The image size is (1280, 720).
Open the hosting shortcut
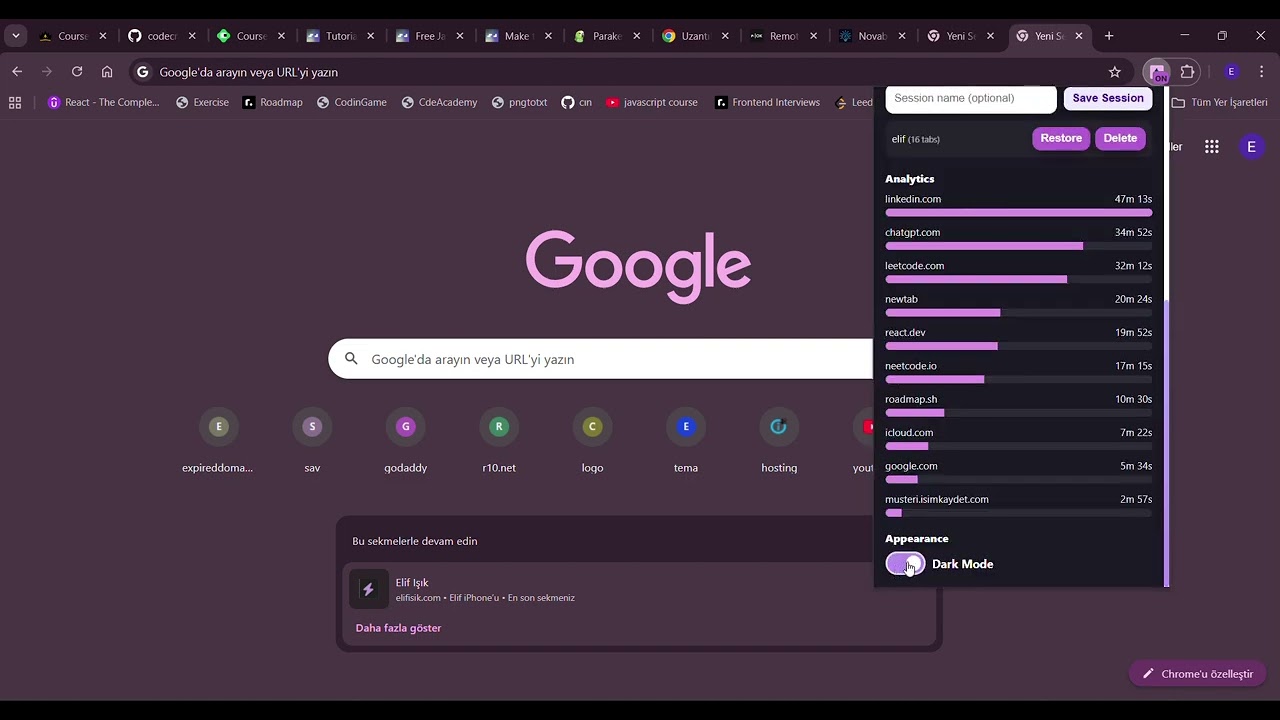point(779,440)
